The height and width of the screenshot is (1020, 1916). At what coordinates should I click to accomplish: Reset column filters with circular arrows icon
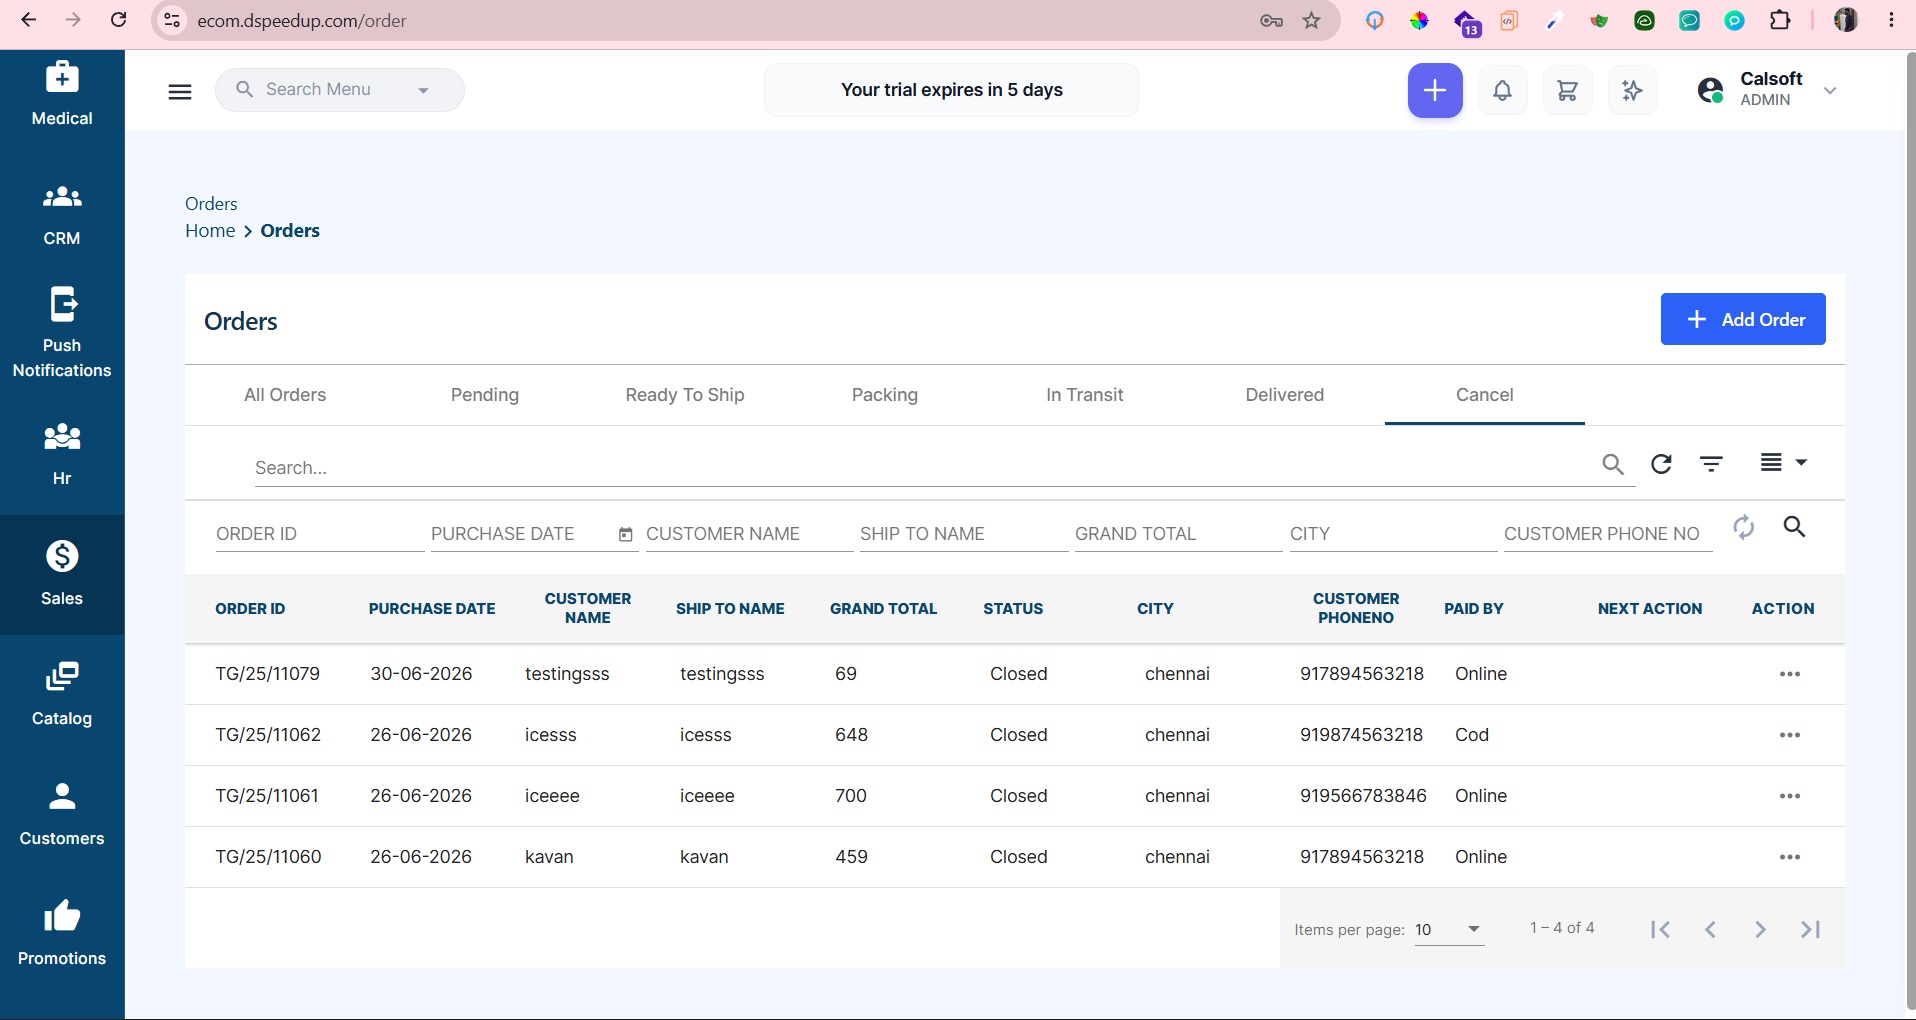(1744, 527)
